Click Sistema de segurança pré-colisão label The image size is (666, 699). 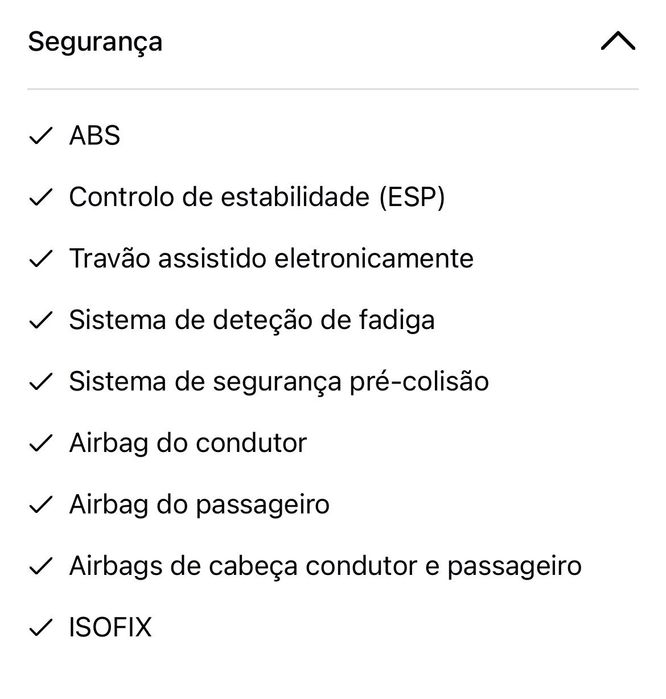(279, 382)
